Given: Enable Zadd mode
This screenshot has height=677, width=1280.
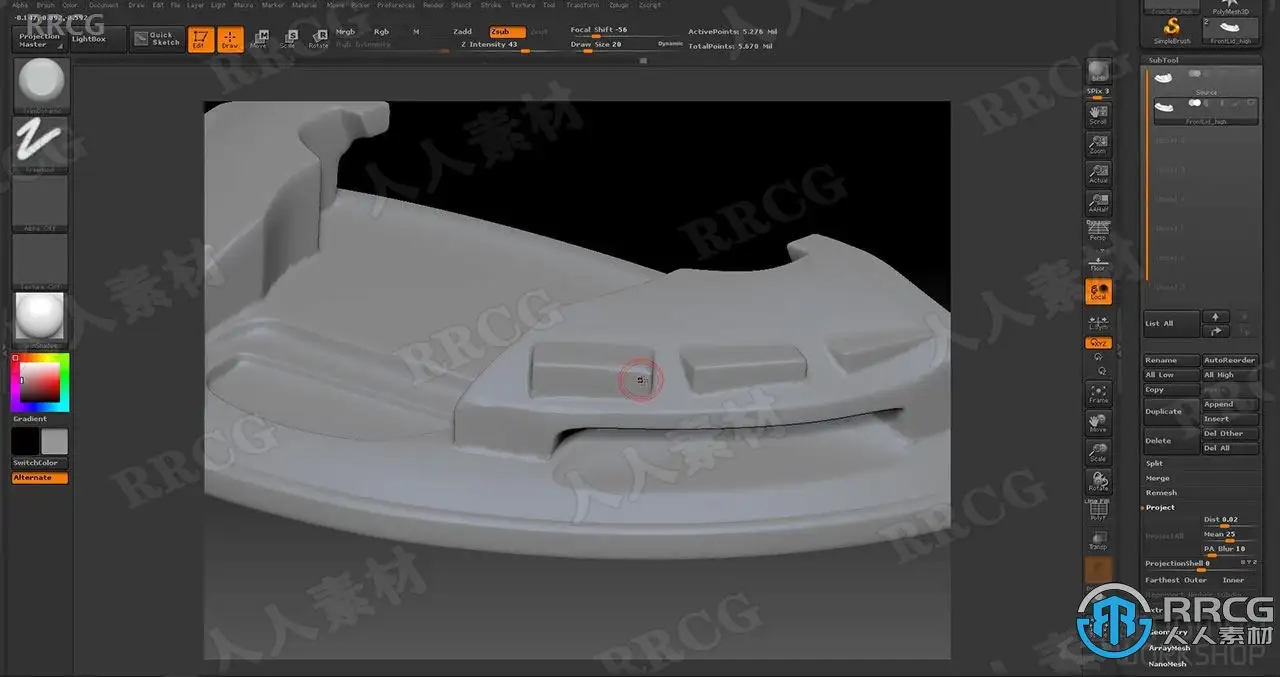Looking at the screenshot, I should click(463, 32).
